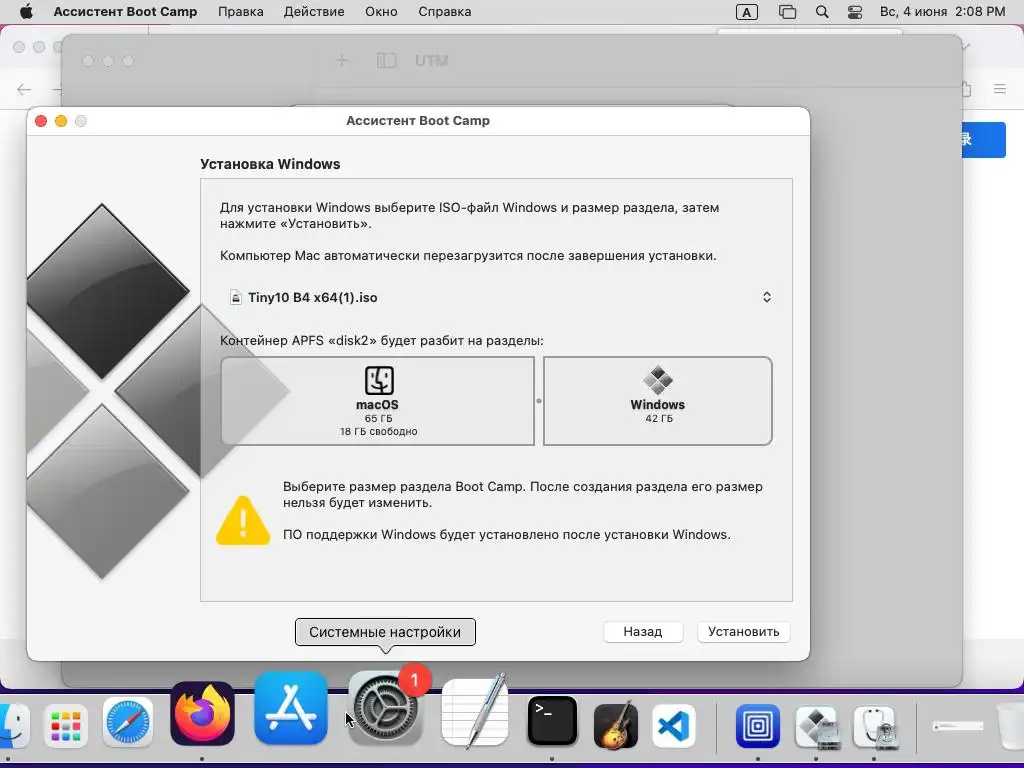The width and height of the screenshot is (1024, 768).
Task: Open the minimized window thumbnail in Dock
Action: 957,726
